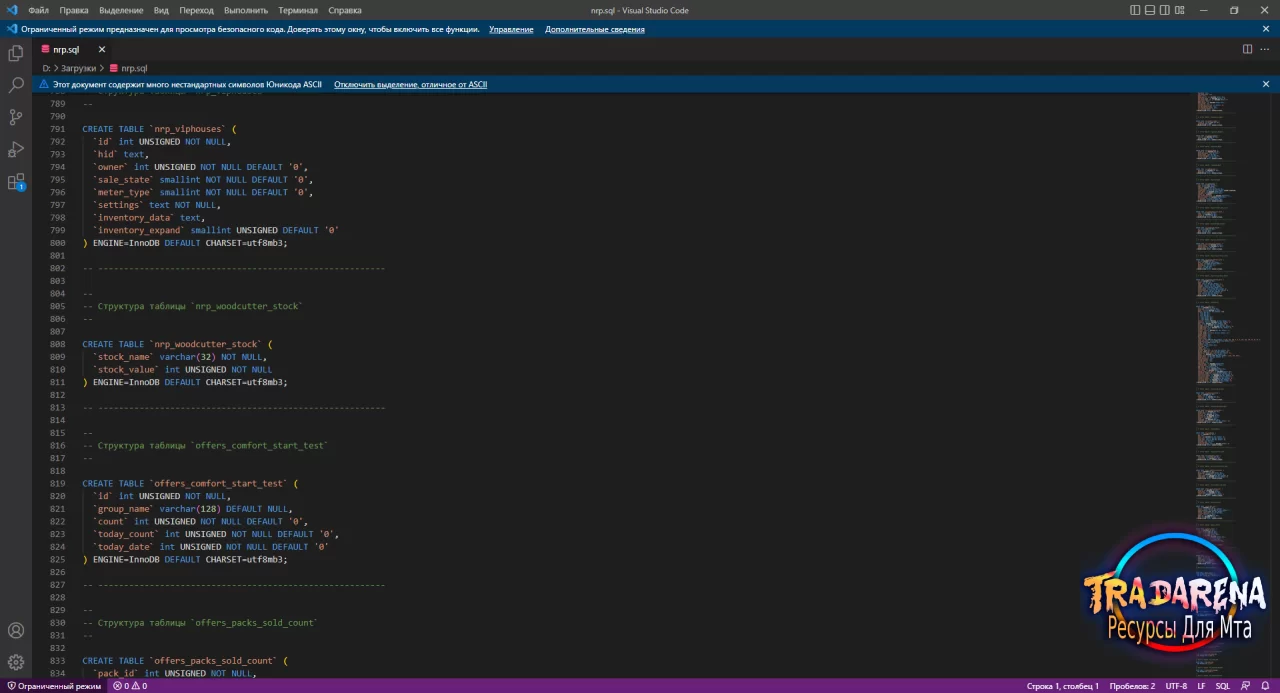Screen dimensions: 1280x693
Task: Select the nrp.sql editor tab
Action: pos(67,49)
